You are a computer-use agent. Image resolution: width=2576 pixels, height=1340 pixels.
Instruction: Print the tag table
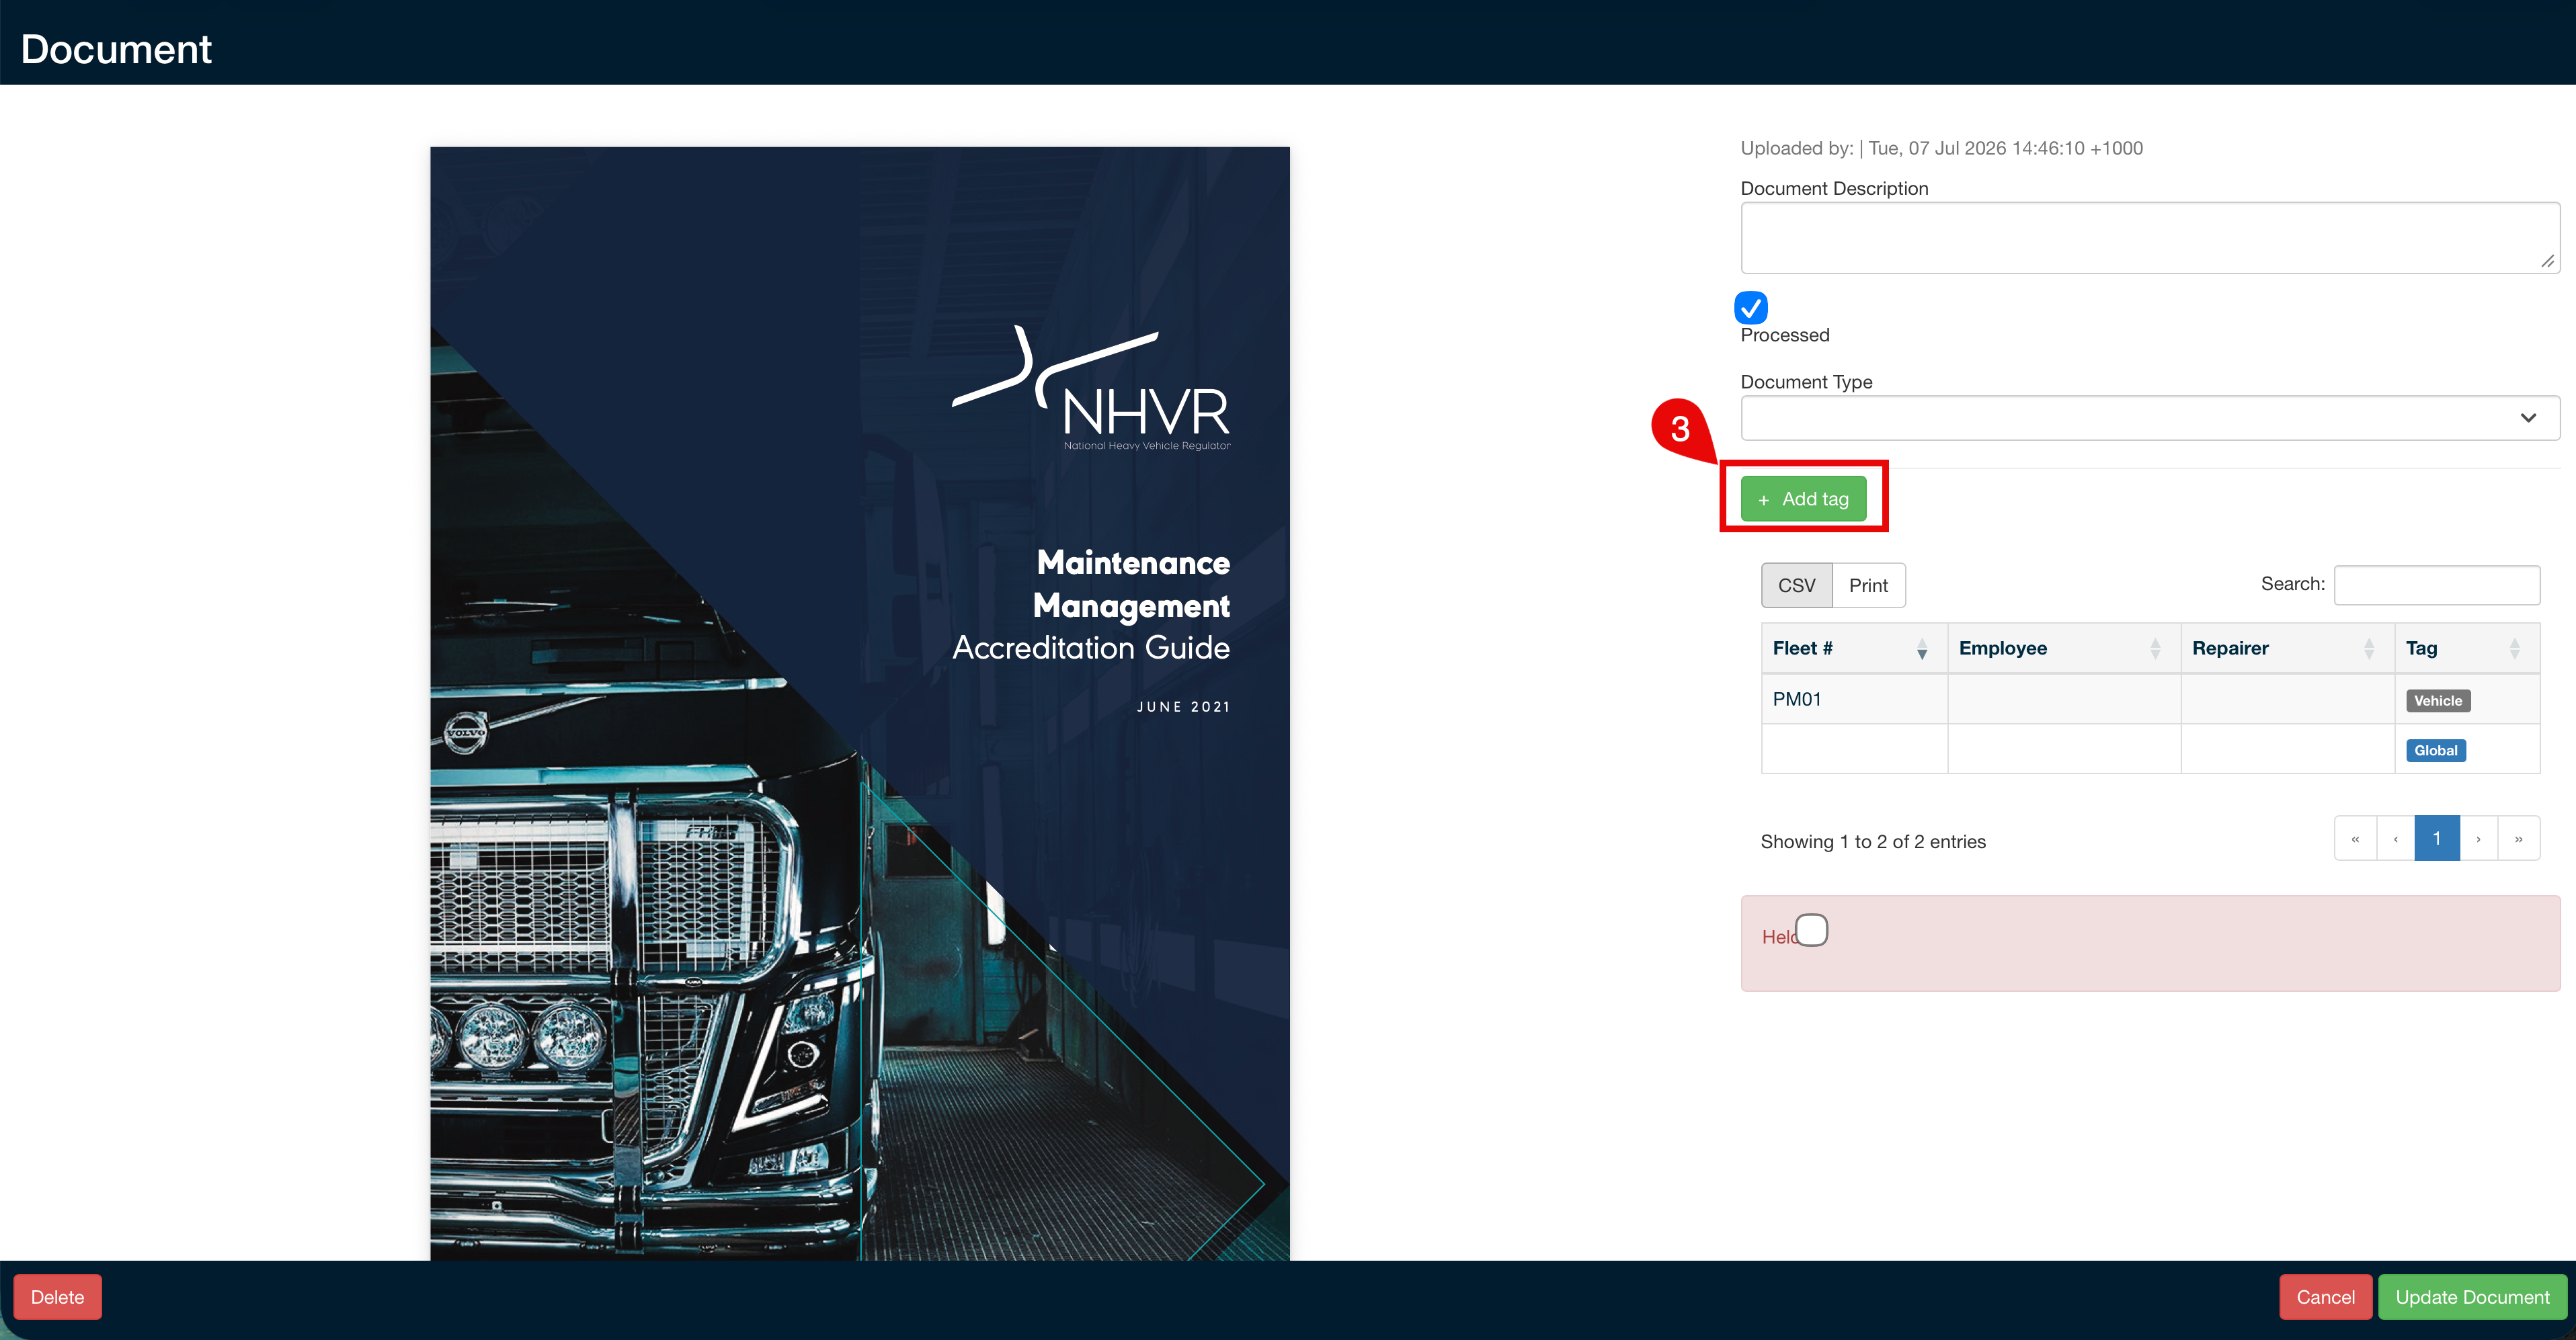(1868, 585)
